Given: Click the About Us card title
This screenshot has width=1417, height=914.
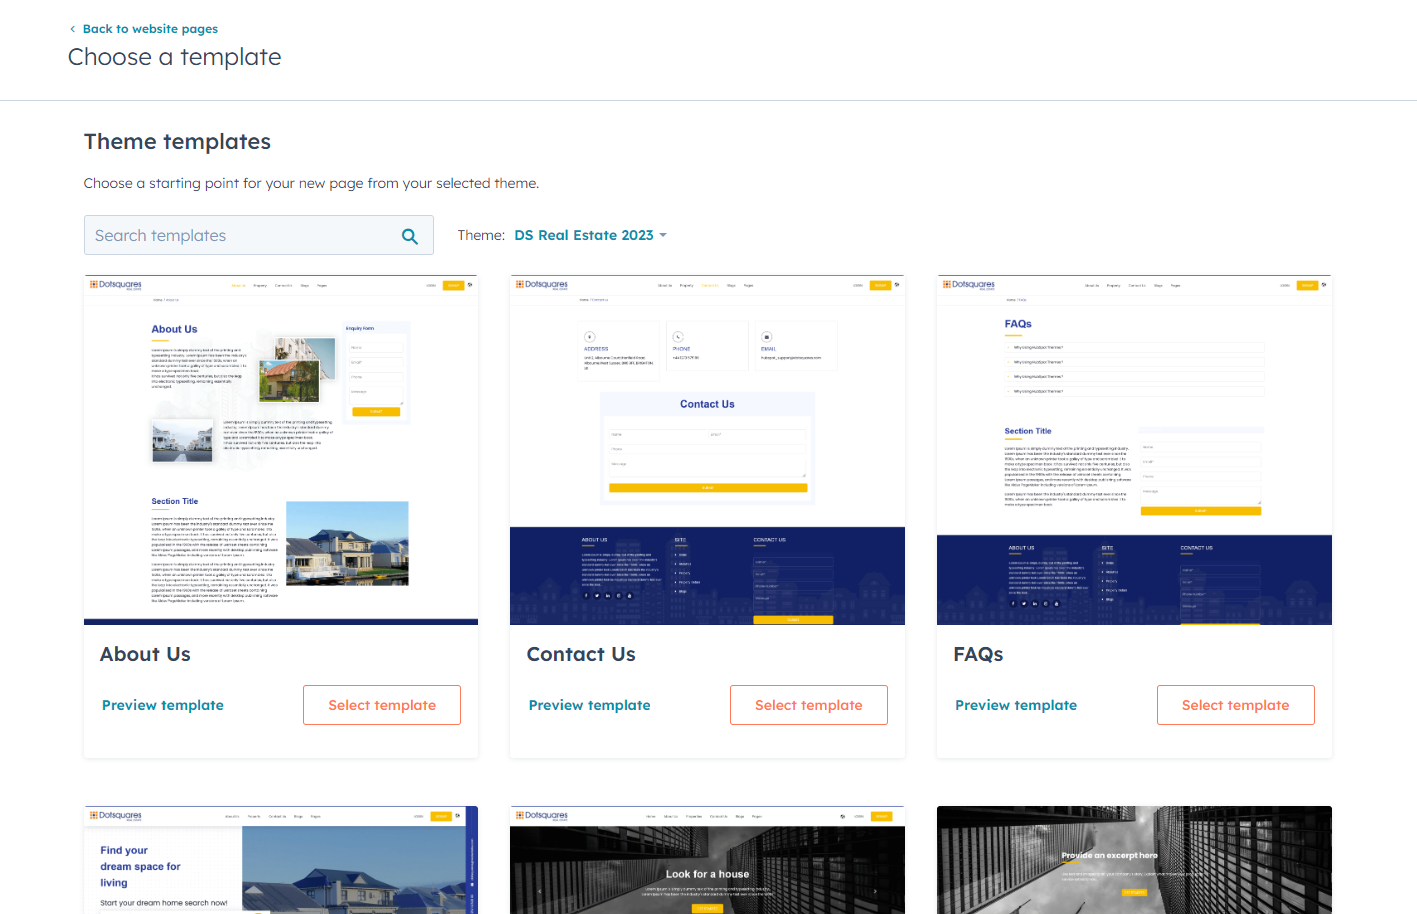Looking at the screenshot, I should click(x=145, y=654).
